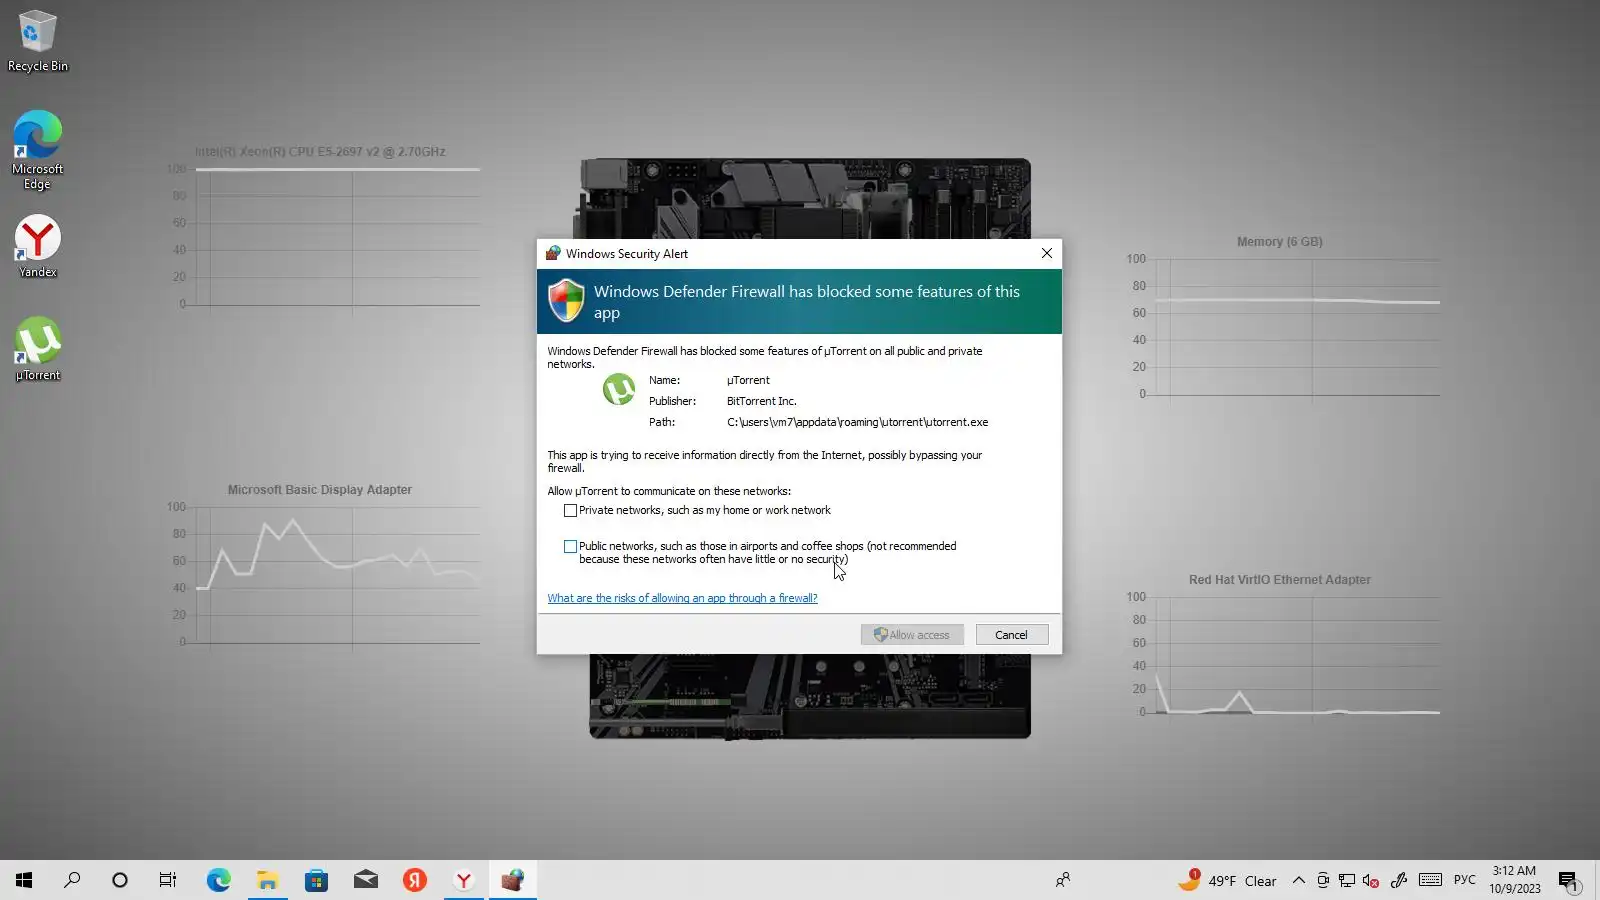Open Yandex Browser Y icon on taskbar
Viewport: 1600px width, 900px height.
point(463,880)
